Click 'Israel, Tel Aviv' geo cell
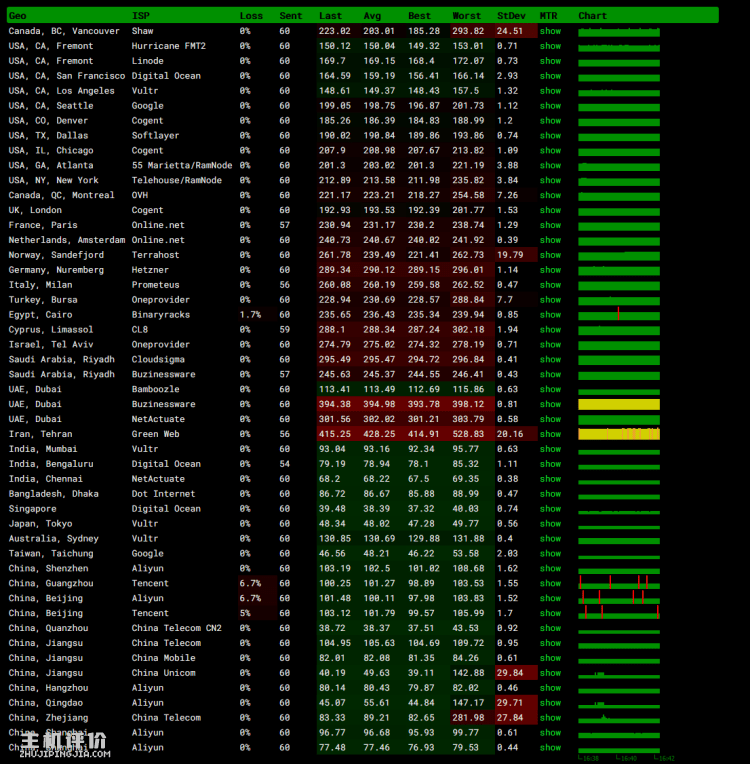Image resolution: width=750 pixels, height=764 pixels. (x=51, y=344)
